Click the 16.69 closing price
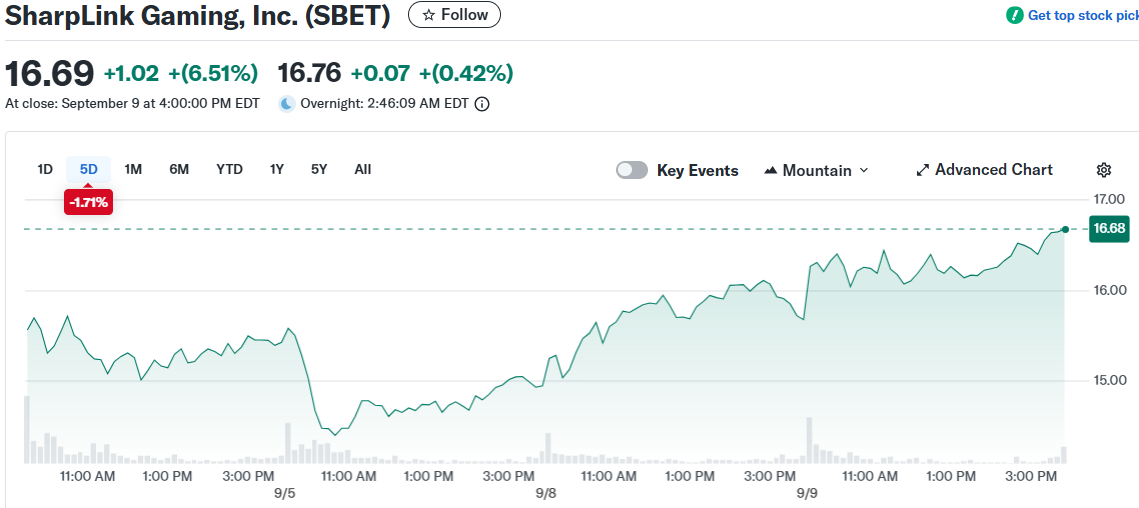Image resolution: width=1139 pixels, height=508 pixels. click(49, 73)
